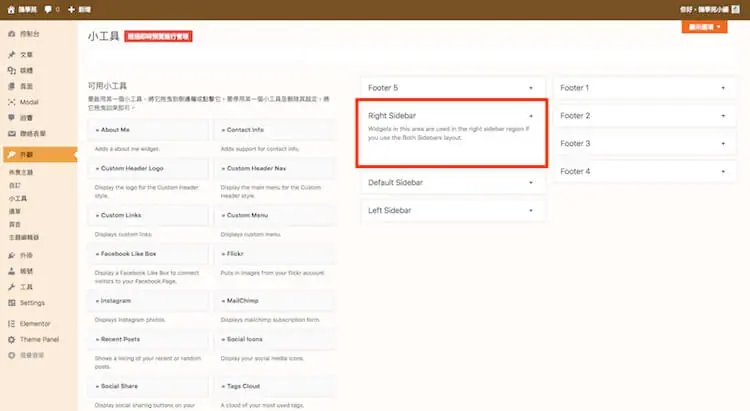Expand the Recent Posts widget
The image size is (750, 411).
click(148, 339)
